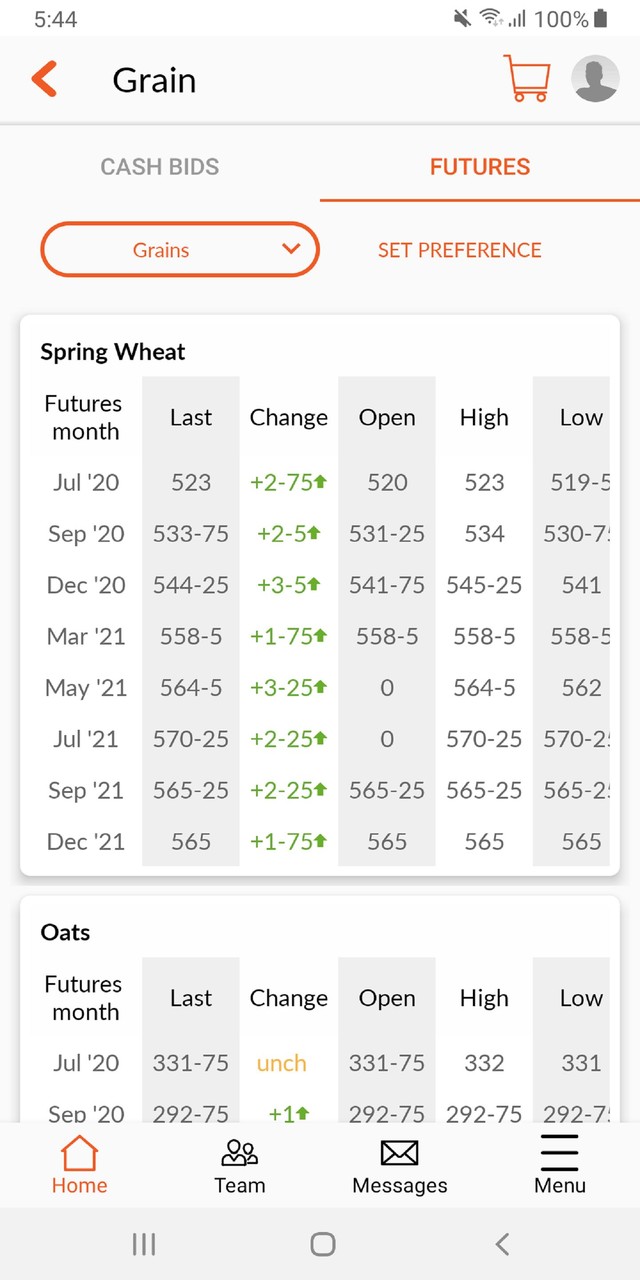Tap Oats Jul '20 unch change value
The height and width of the screenshot is (1280, 640).
[282, 1063]
